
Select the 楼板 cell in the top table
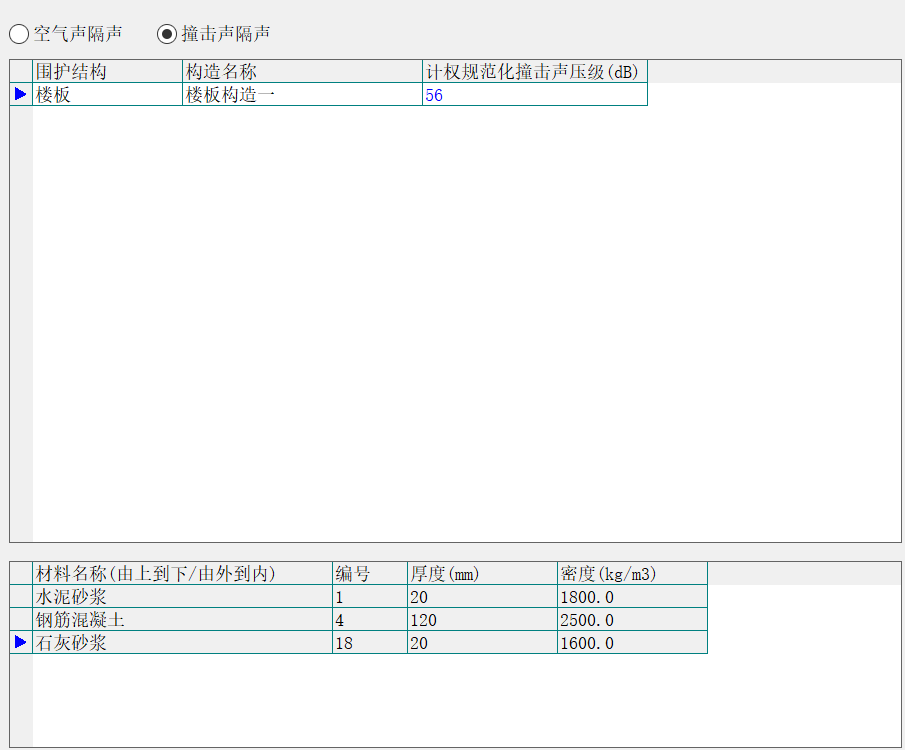tap(107, 95)
